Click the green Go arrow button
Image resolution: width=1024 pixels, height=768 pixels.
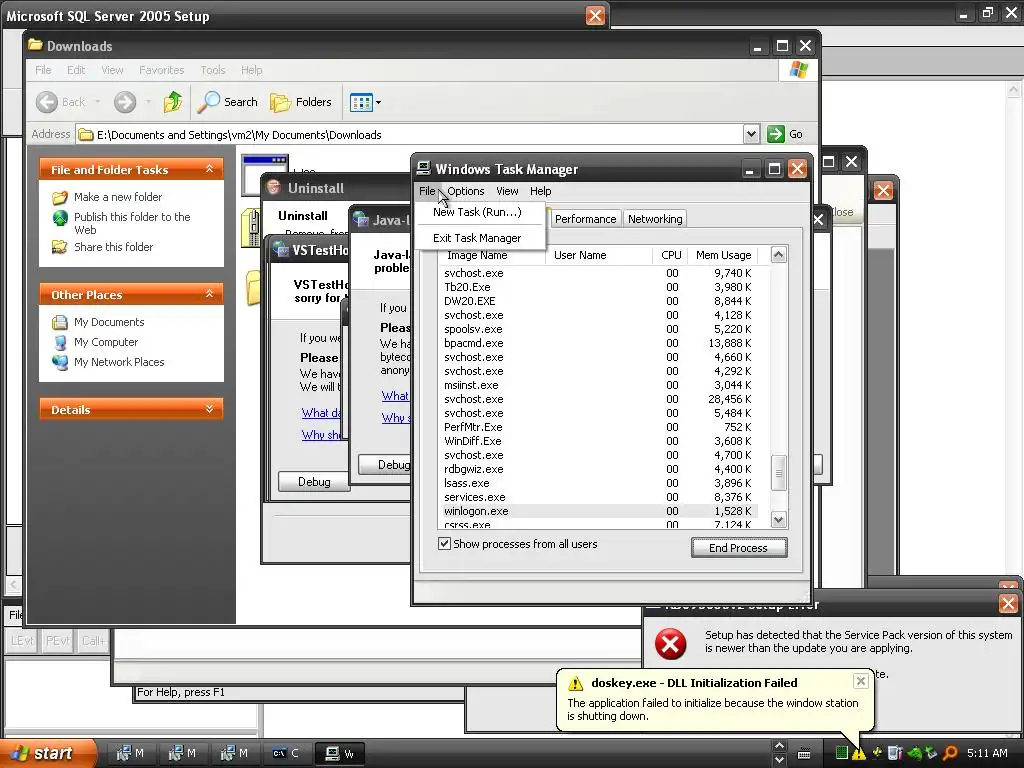tap(775, 134)
